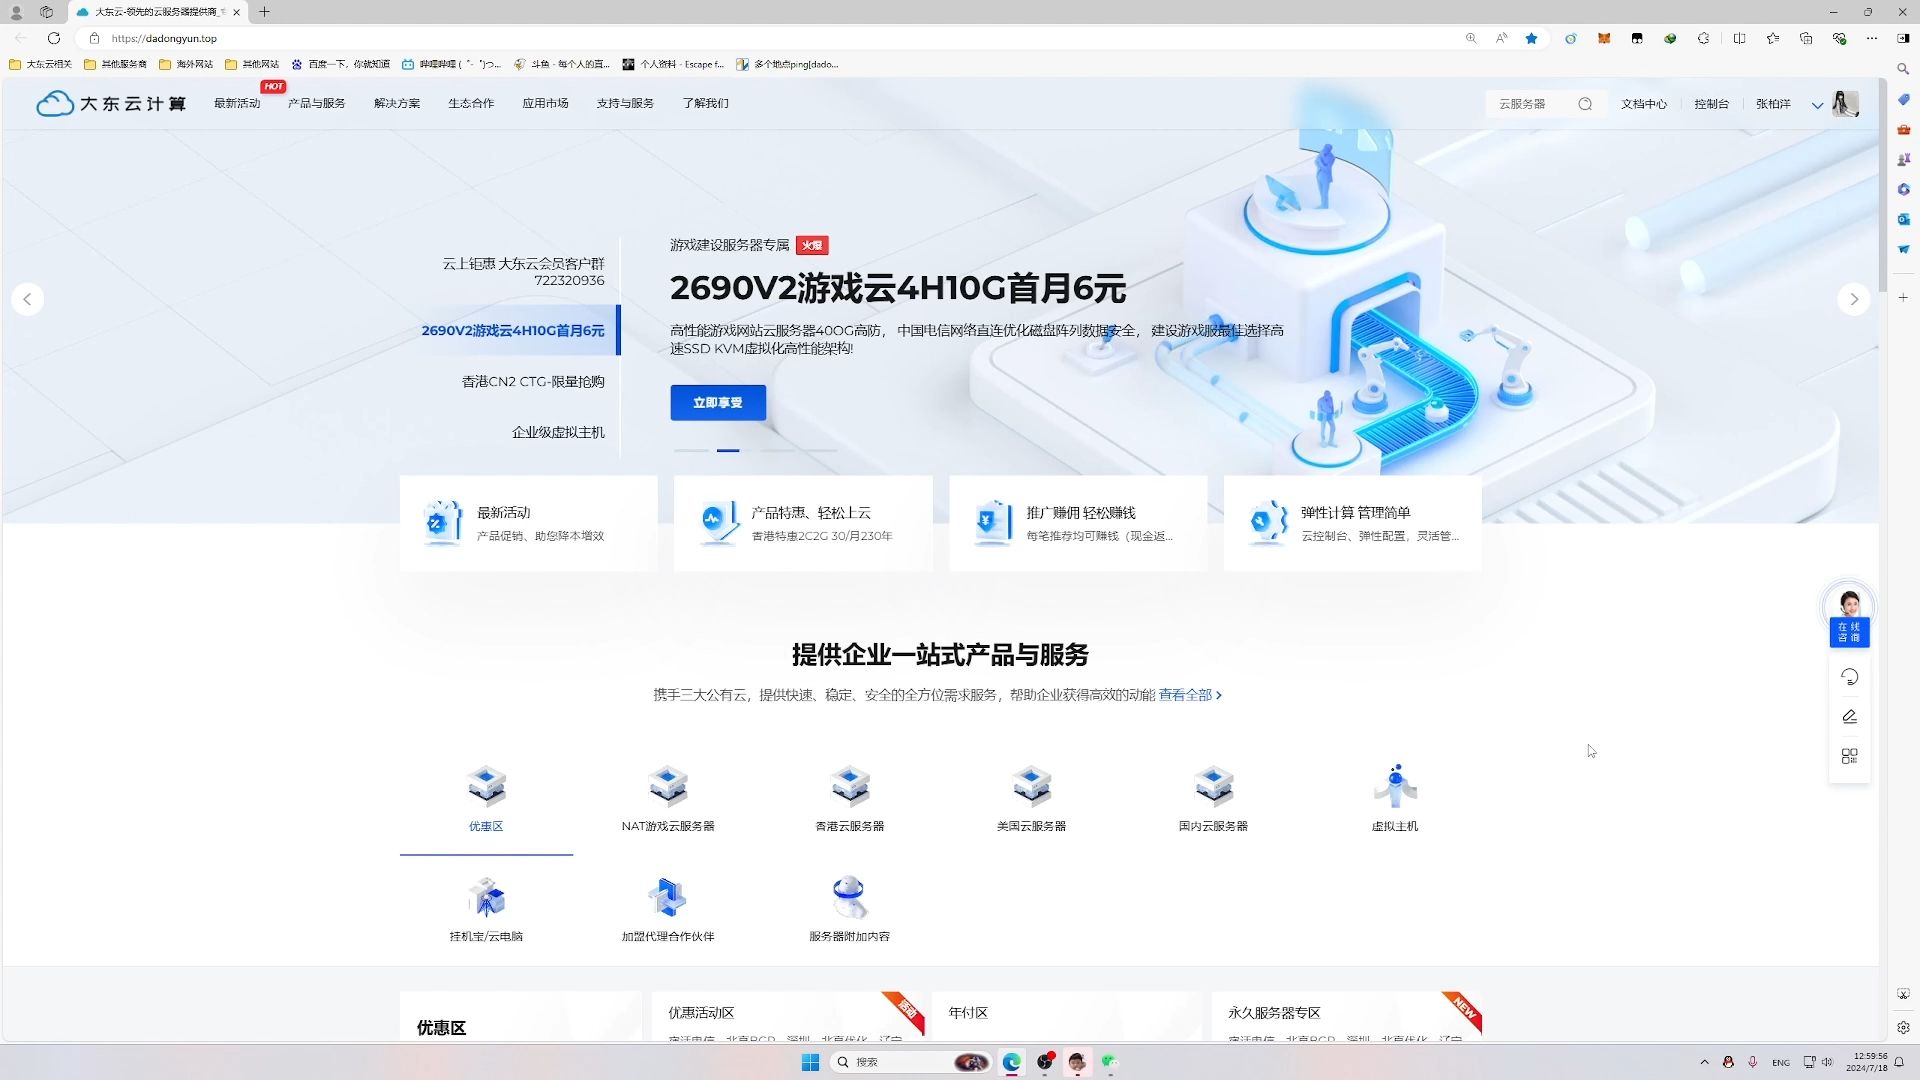Open new browser tab plus button
1920x1080 pixels.
(x=264, y=12)
